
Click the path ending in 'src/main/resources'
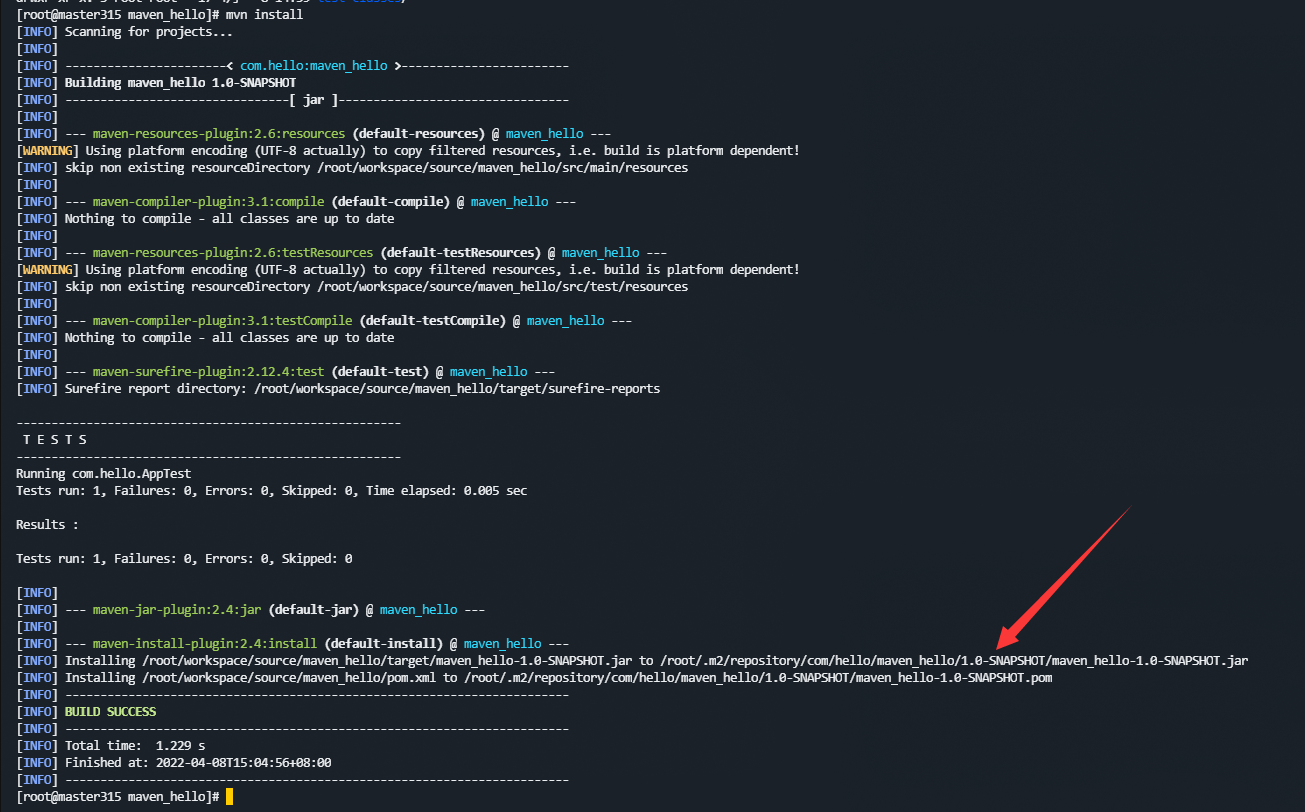point(502,168)
